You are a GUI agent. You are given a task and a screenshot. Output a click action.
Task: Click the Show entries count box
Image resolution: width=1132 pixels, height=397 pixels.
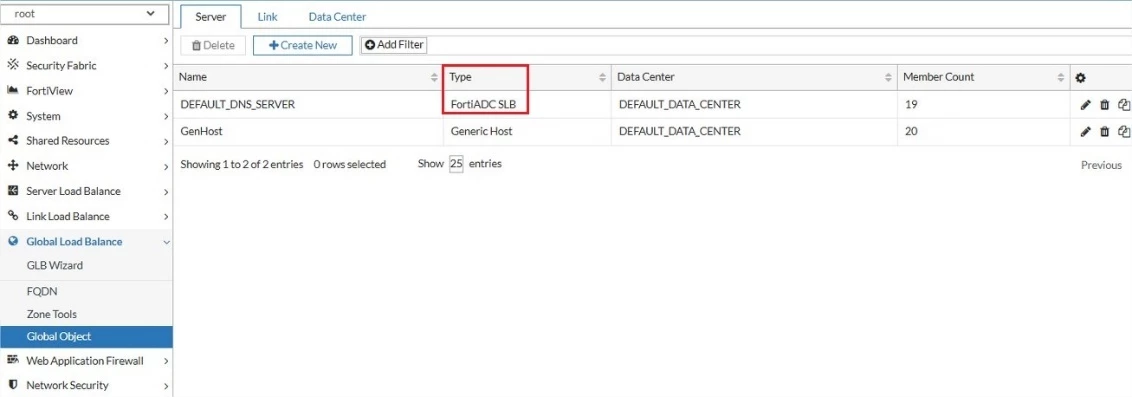coord(456,164)
